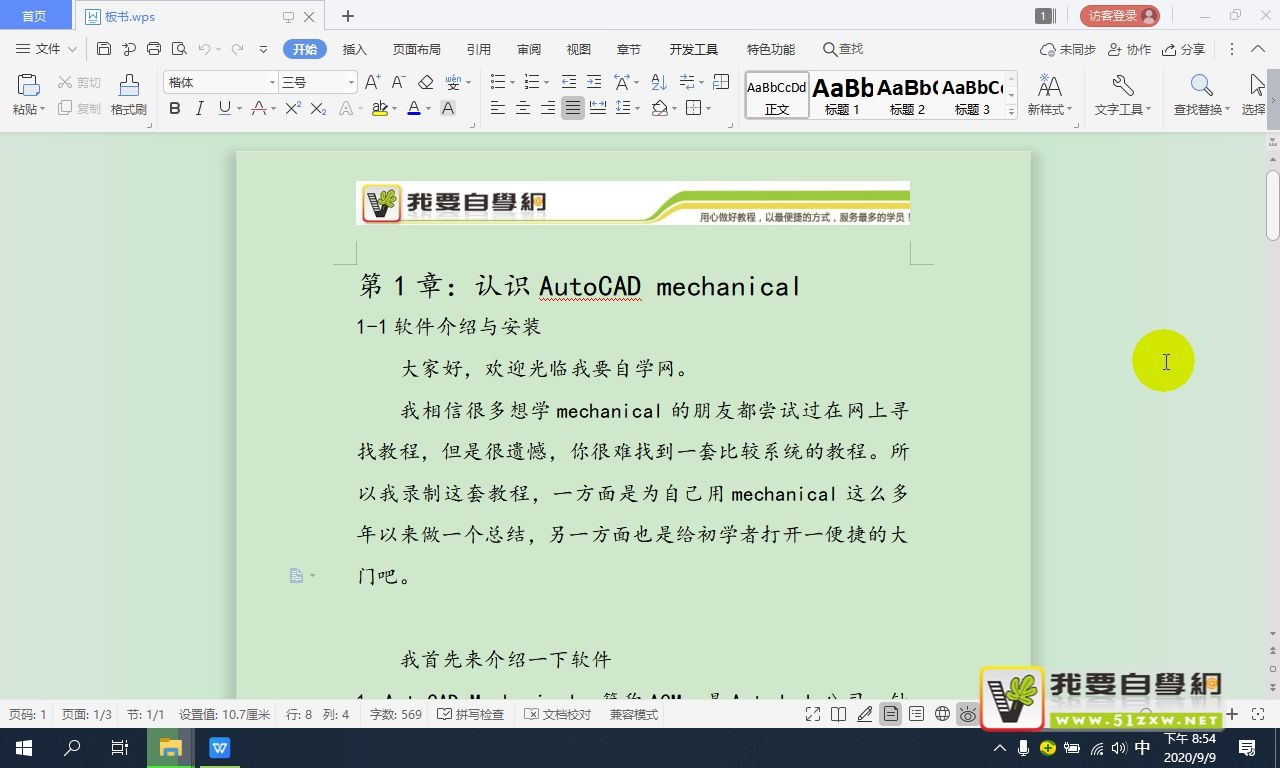The width and height of the screenshot is (1280, 768).
Task: Click the paragraph shading paint bucket
Action: [659, 108]
